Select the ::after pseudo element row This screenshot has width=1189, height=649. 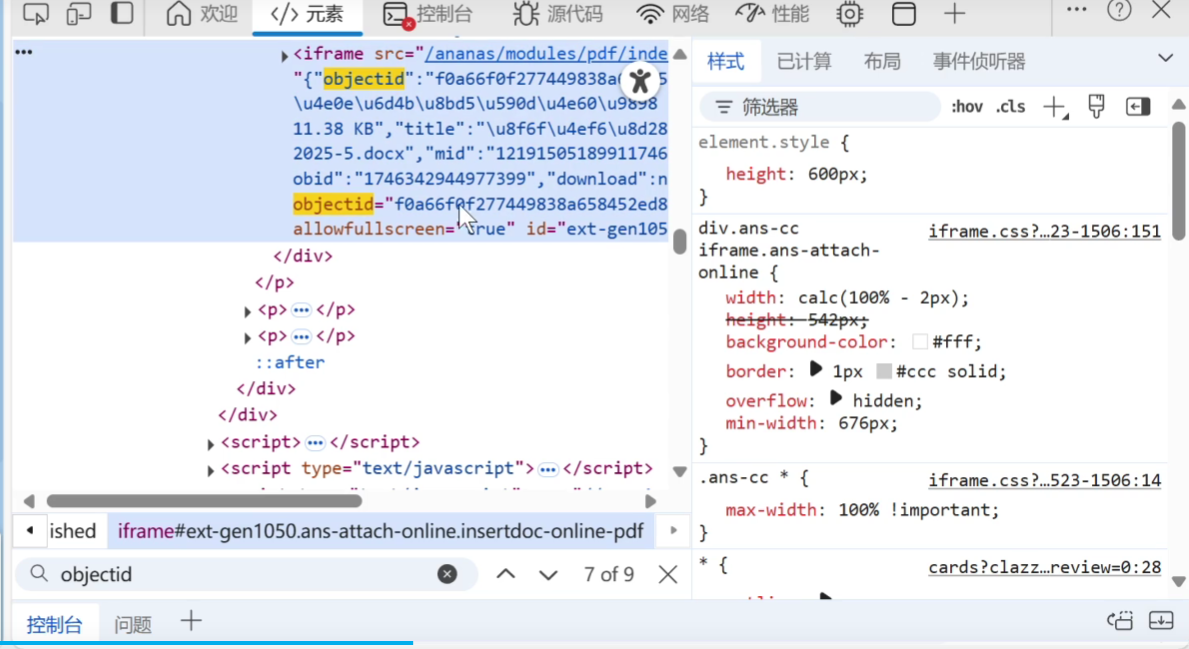pos(290,362)
